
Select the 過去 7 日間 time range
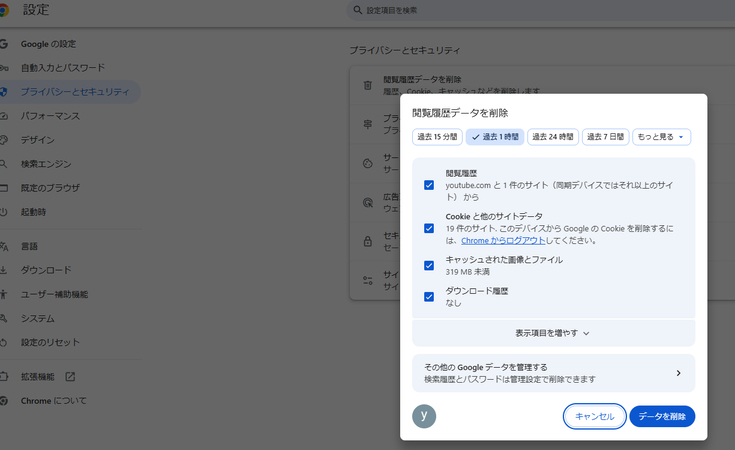click(606, 137)
